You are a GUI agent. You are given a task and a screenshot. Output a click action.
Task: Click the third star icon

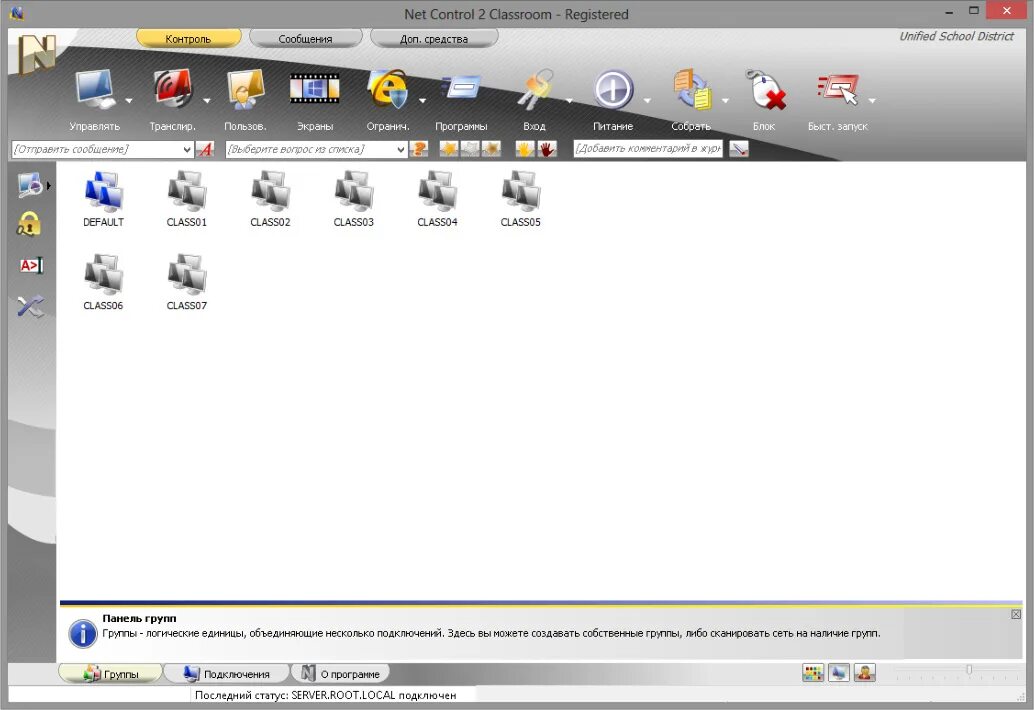click(x=491, y=149)
